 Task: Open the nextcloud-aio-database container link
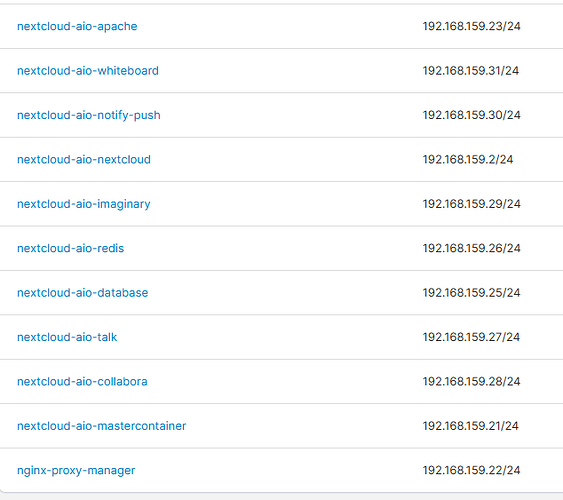(x=83, y=293)
